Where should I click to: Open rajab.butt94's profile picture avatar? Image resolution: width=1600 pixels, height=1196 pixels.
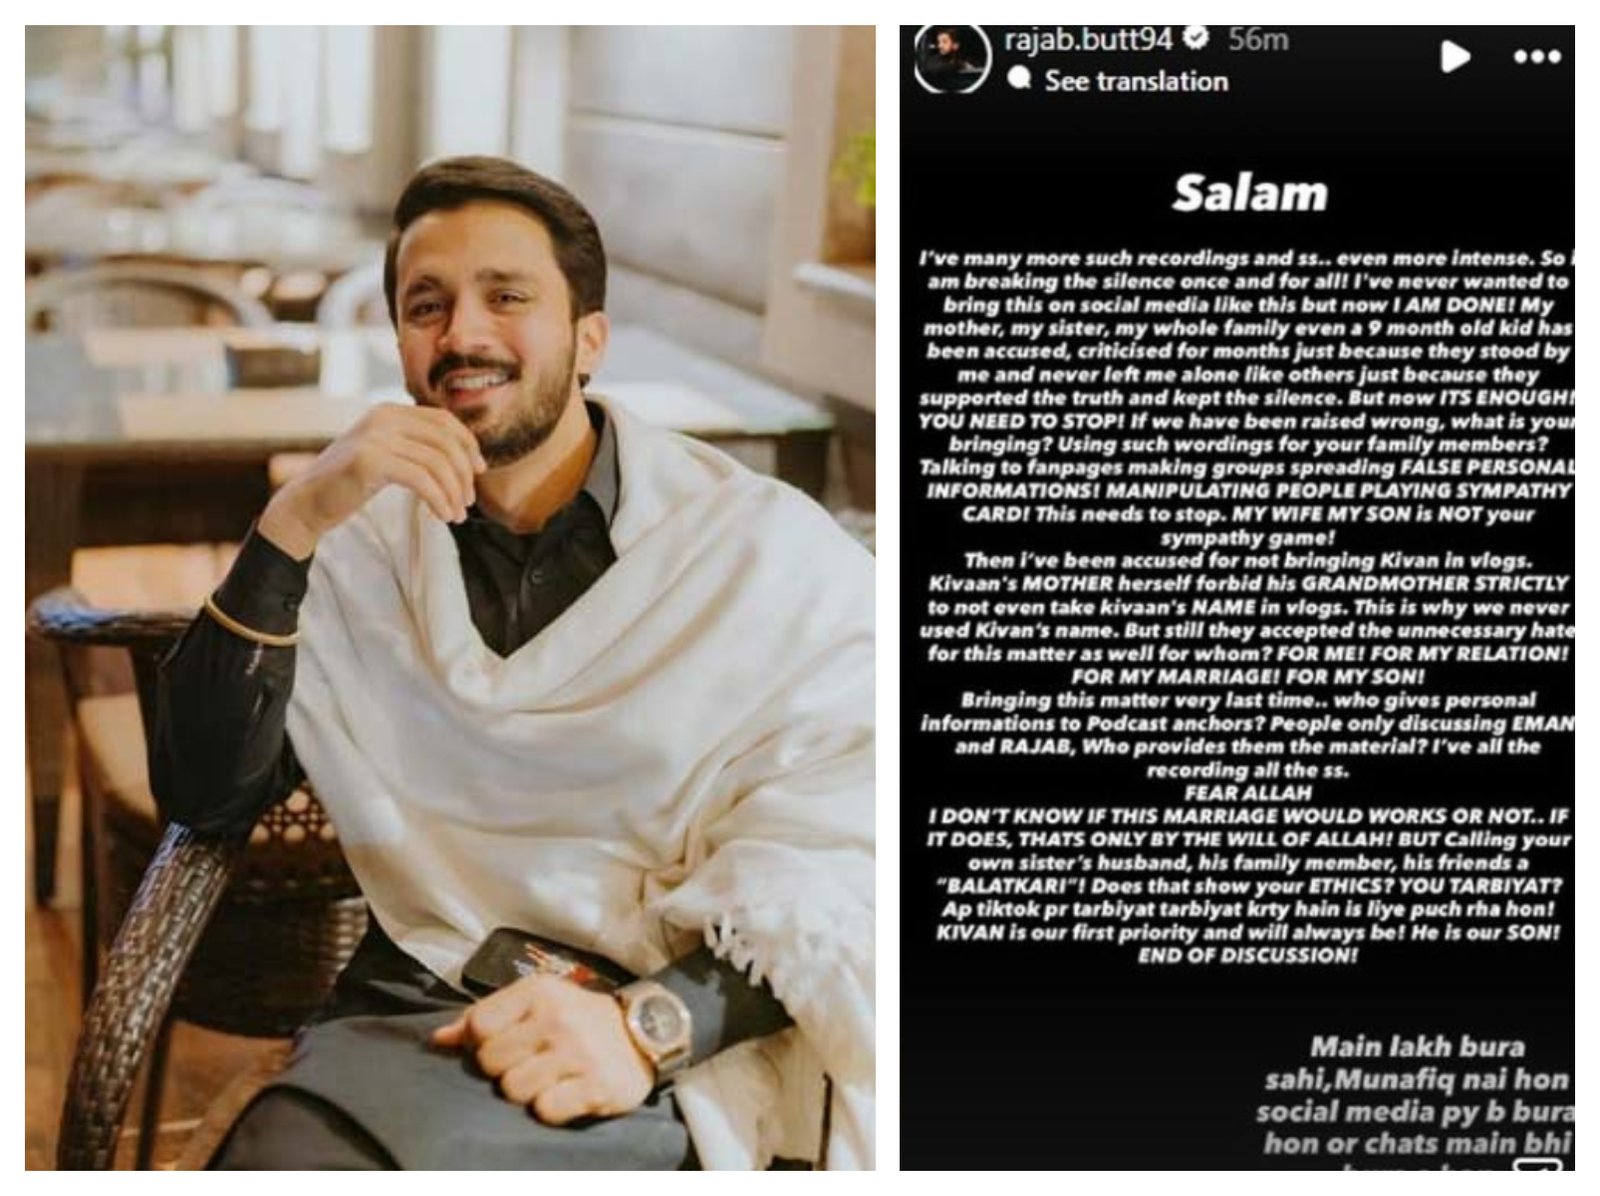[x=951, y=59]
